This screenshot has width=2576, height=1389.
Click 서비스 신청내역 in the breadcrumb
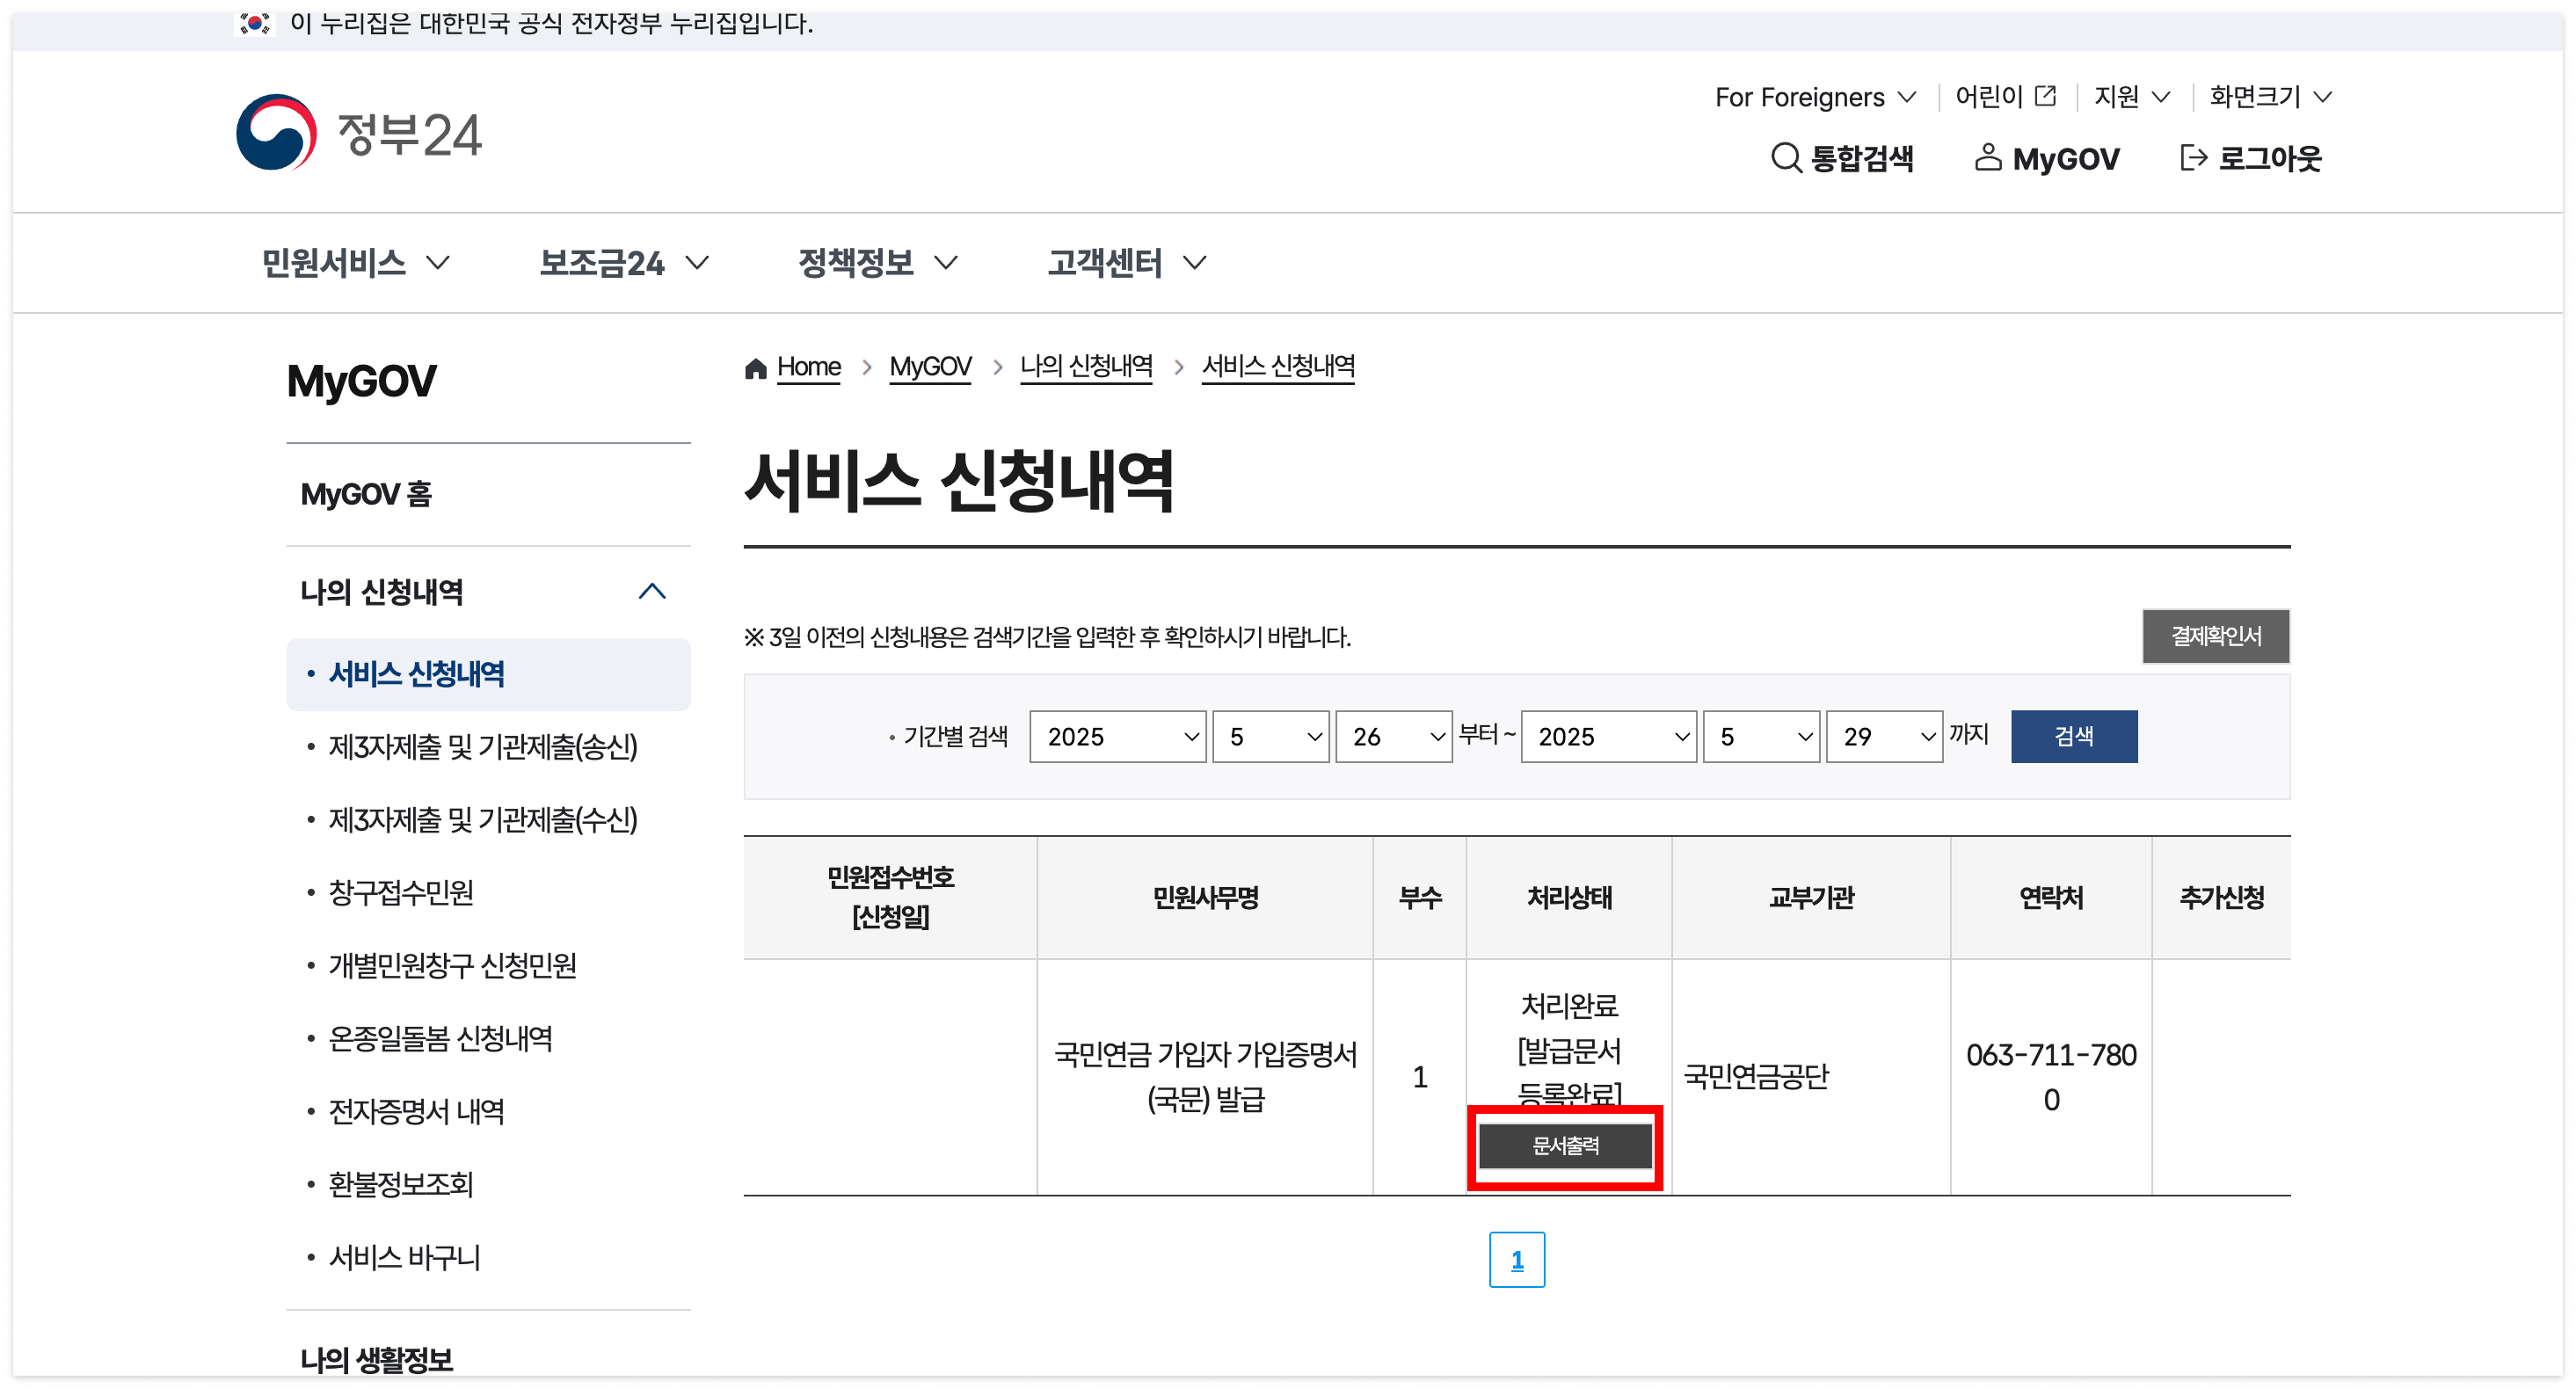pyautogui.click(x=1278, y=367)
